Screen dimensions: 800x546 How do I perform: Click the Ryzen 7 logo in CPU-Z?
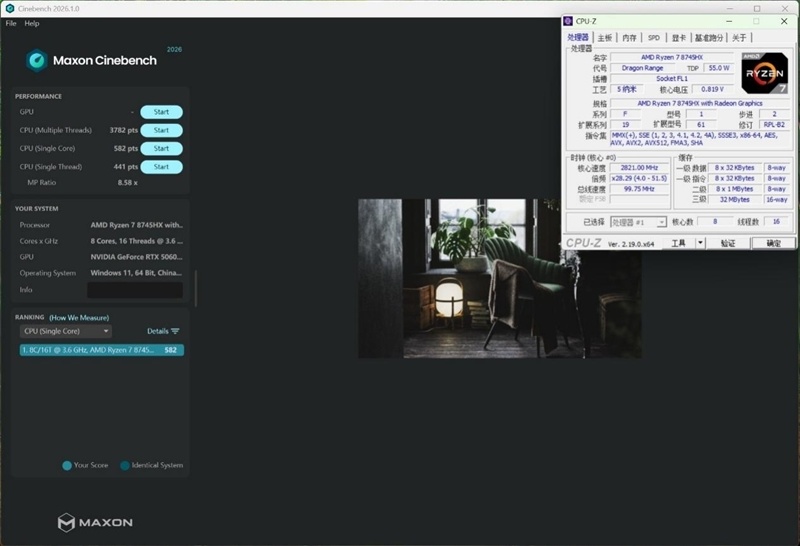764,73
